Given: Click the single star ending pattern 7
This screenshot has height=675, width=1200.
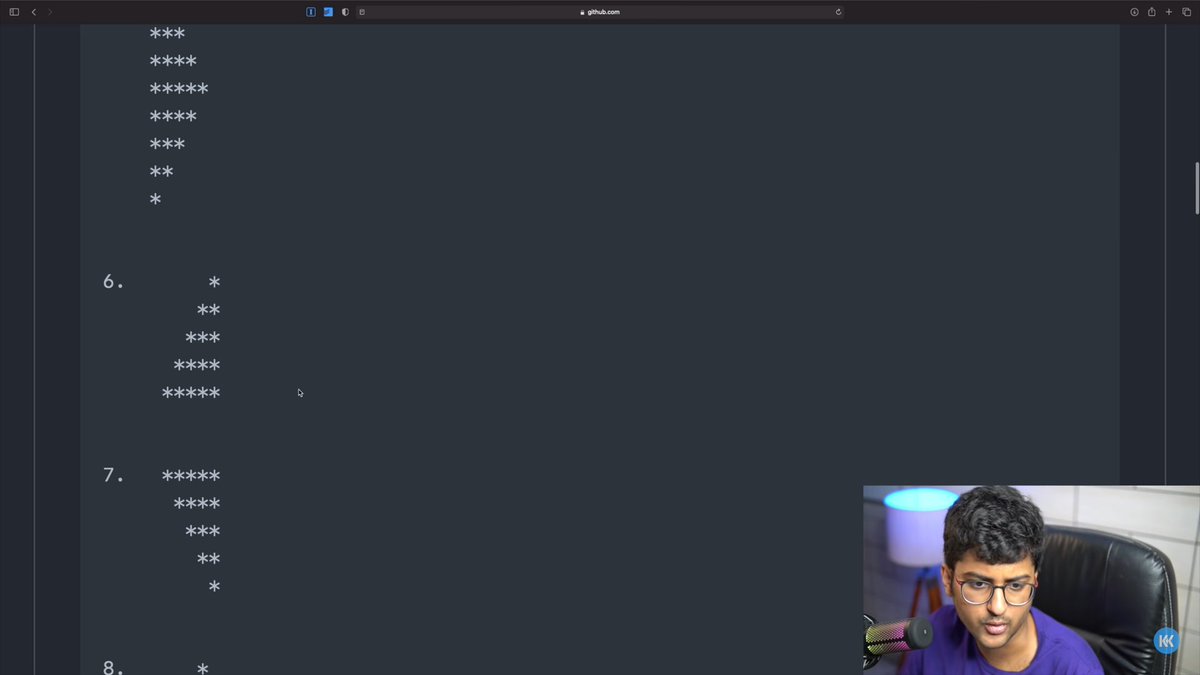Looking at the screenshot, I should (214, 587).
